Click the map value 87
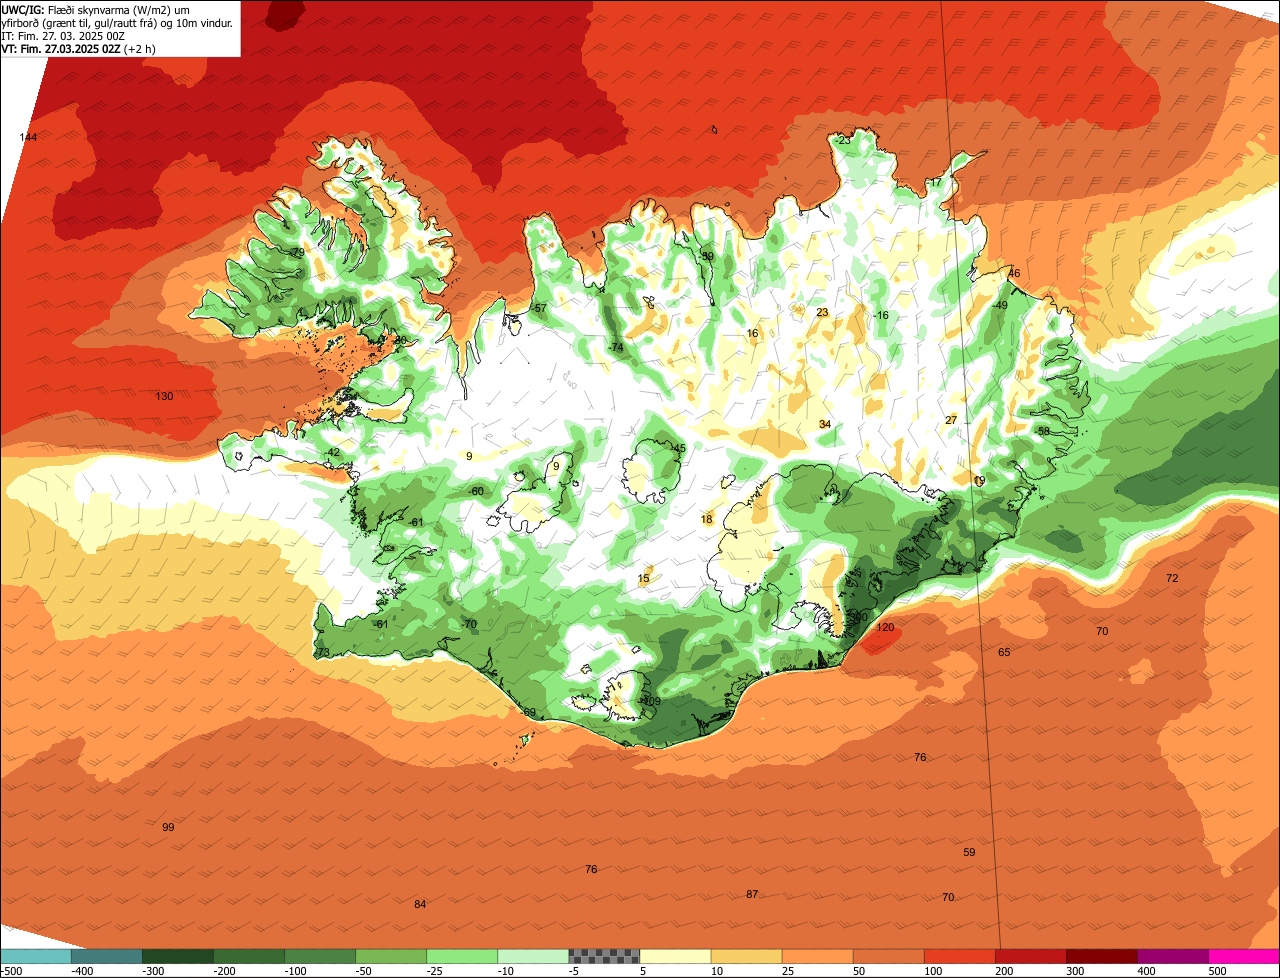The image size is (1280, 978). pyautogui.click(x=752, y=894)
